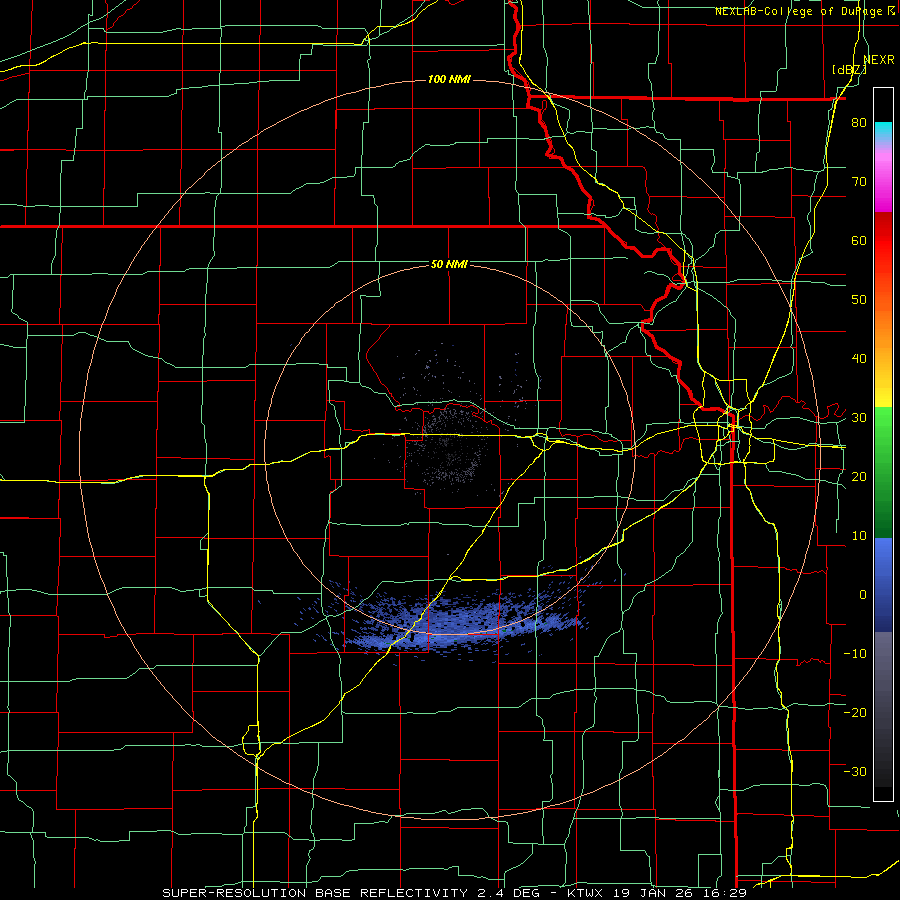Click the 70 value on the dBZ scale

tap(859, 182)
